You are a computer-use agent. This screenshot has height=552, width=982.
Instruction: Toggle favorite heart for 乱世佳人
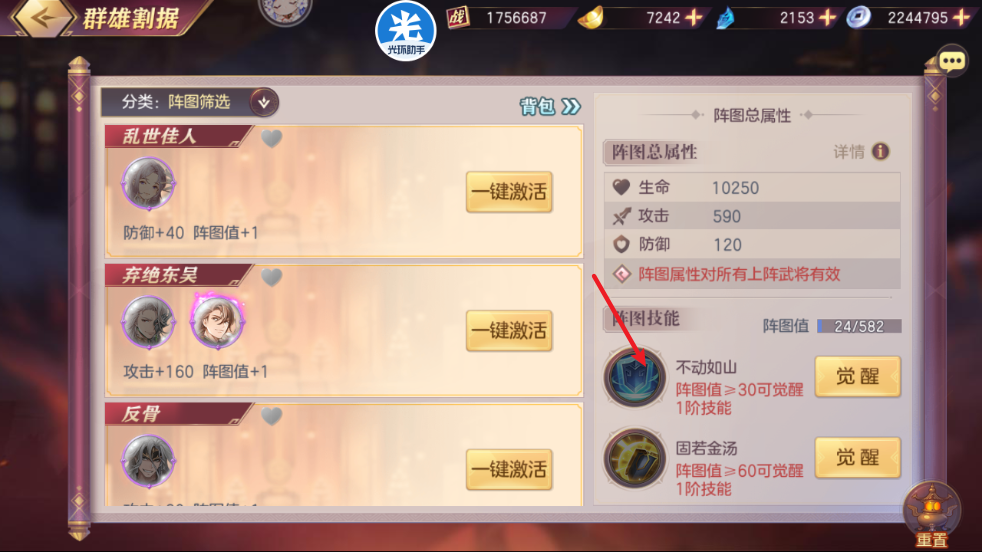click(271, 138)
